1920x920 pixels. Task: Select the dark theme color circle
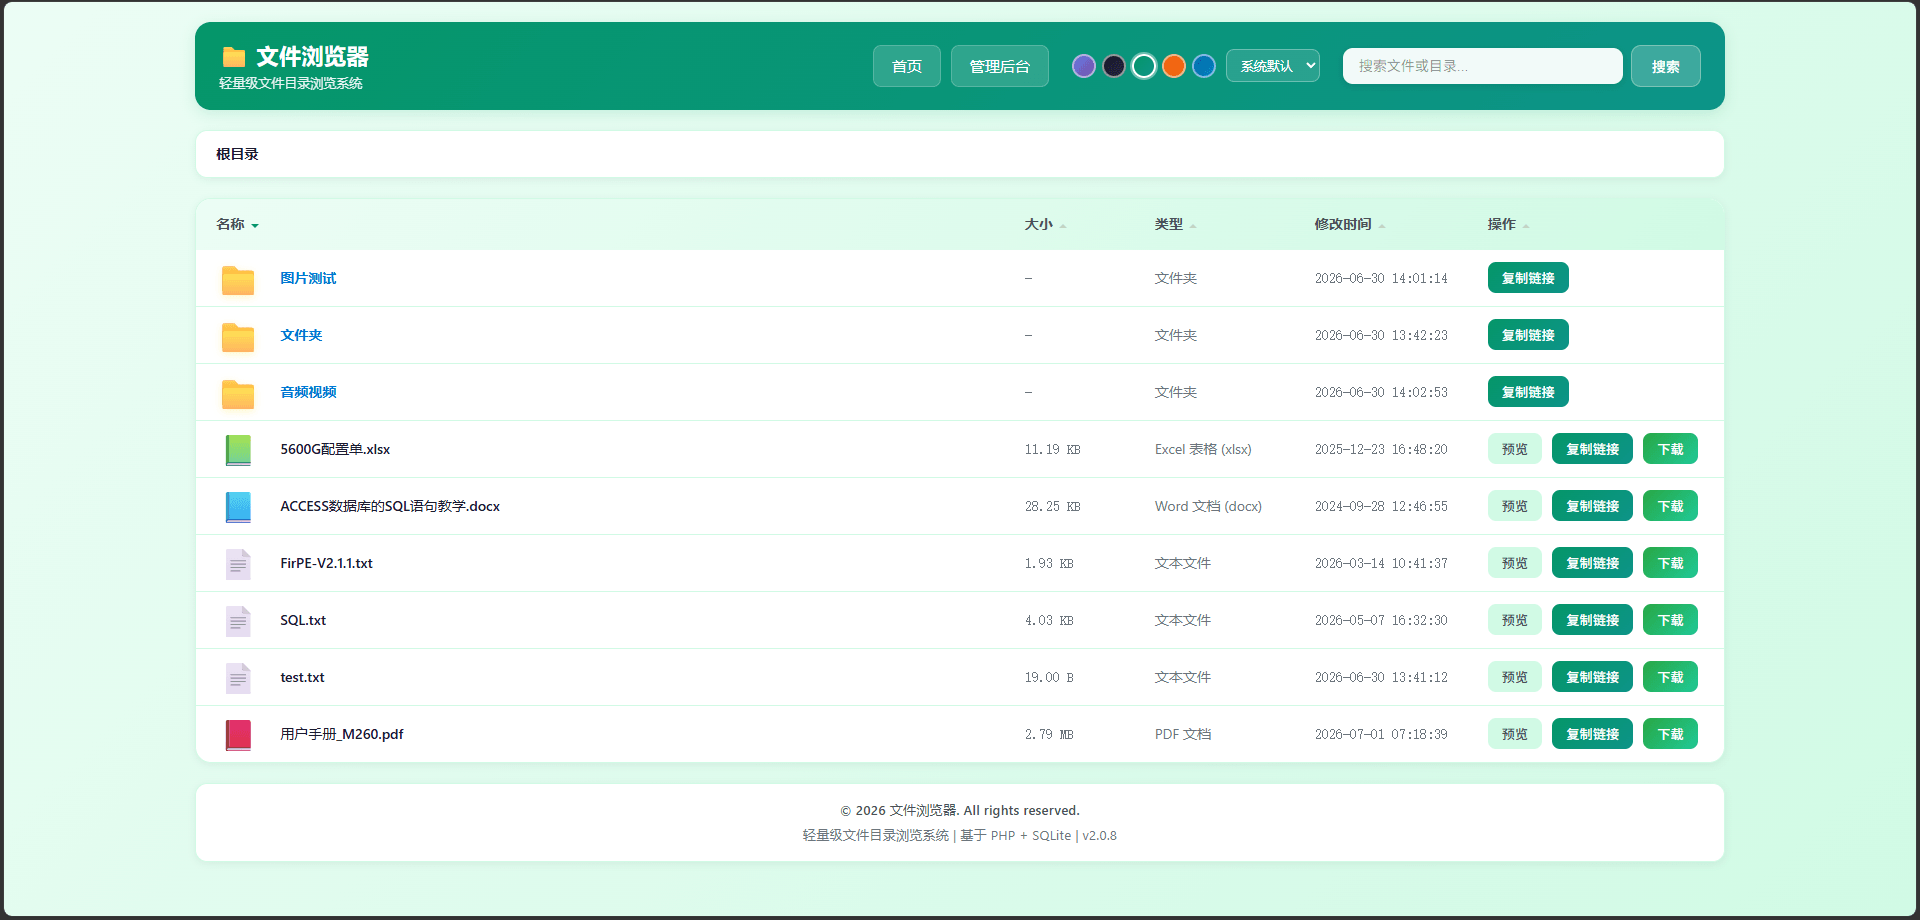point(1114,66)
